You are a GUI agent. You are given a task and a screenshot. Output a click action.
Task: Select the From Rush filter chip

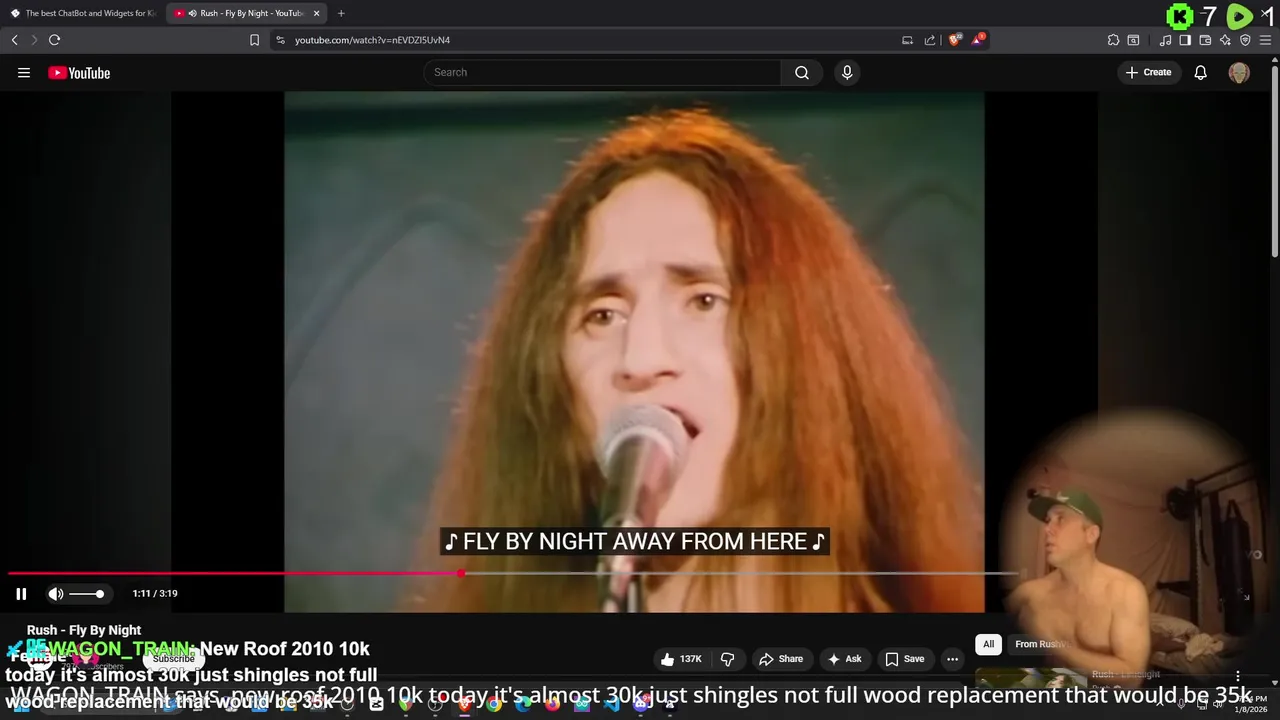pos(1042,644)
